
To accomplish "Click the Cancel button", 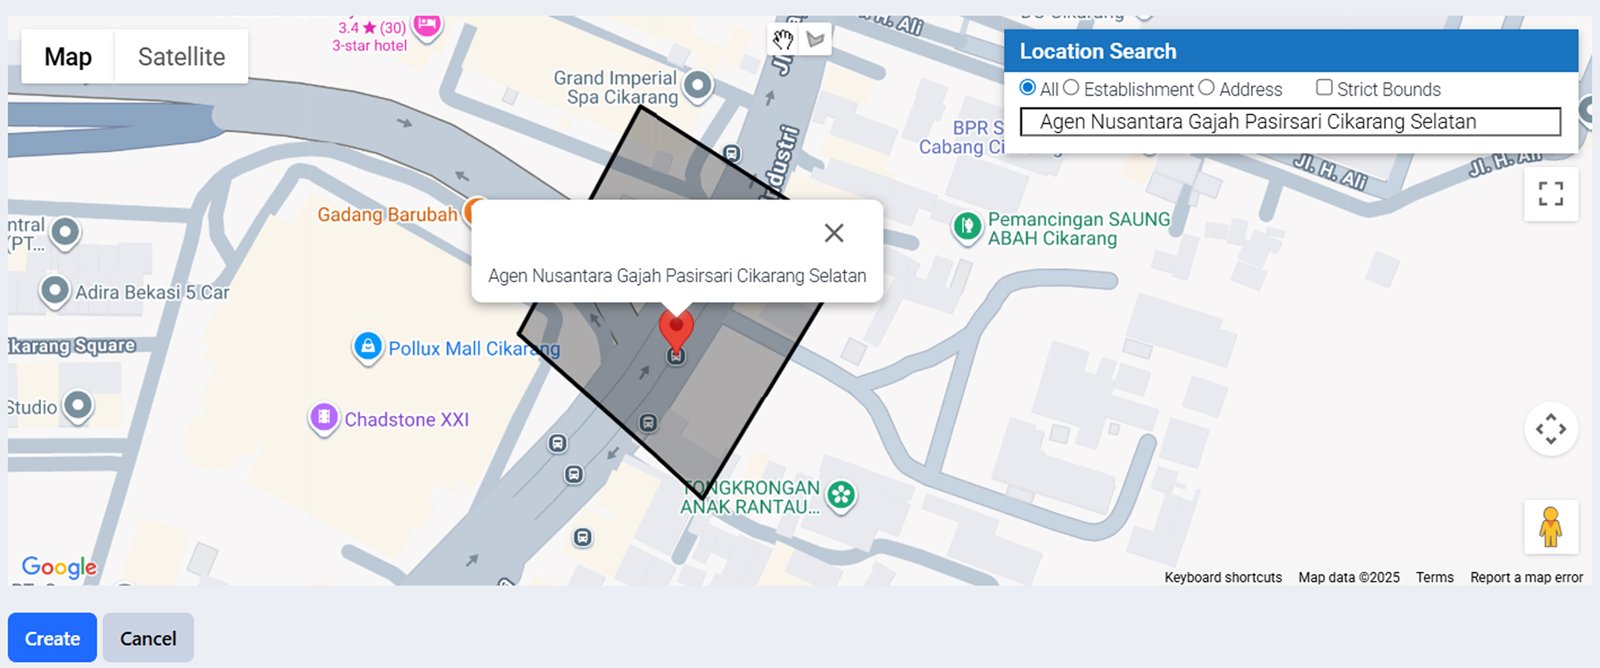I will pyautogui.click(x=148, y=637).
